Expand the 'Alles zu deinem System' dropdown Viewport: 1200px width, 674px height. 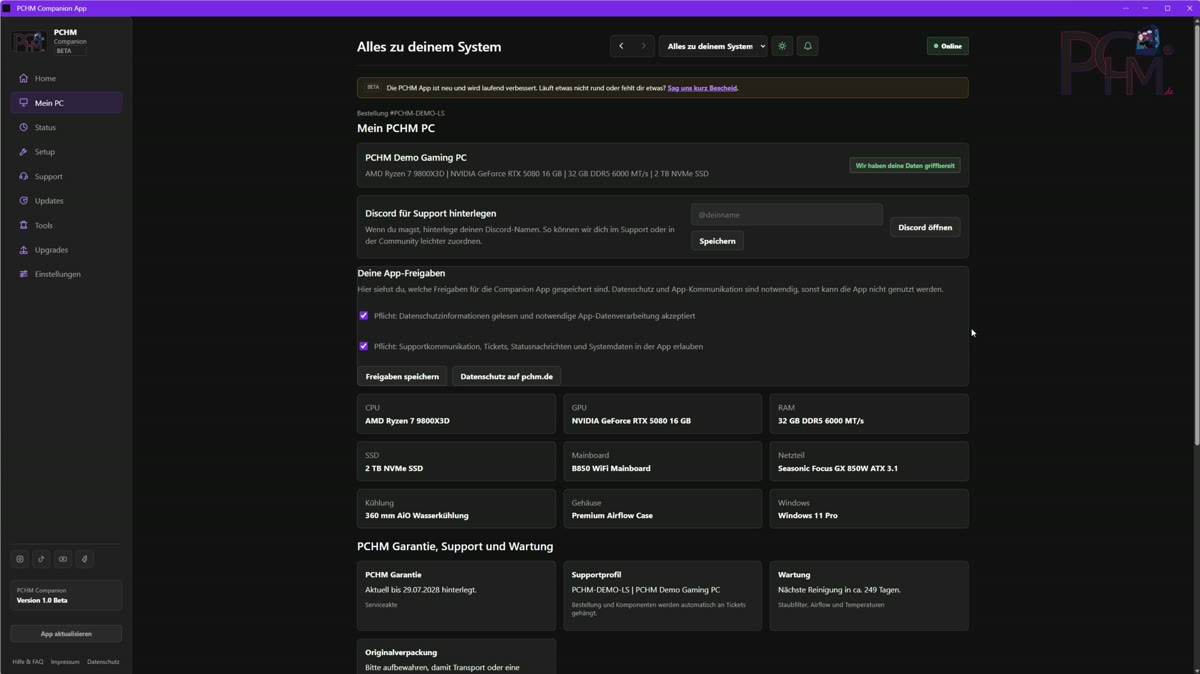pyautogui.click(x=713, y=46)
